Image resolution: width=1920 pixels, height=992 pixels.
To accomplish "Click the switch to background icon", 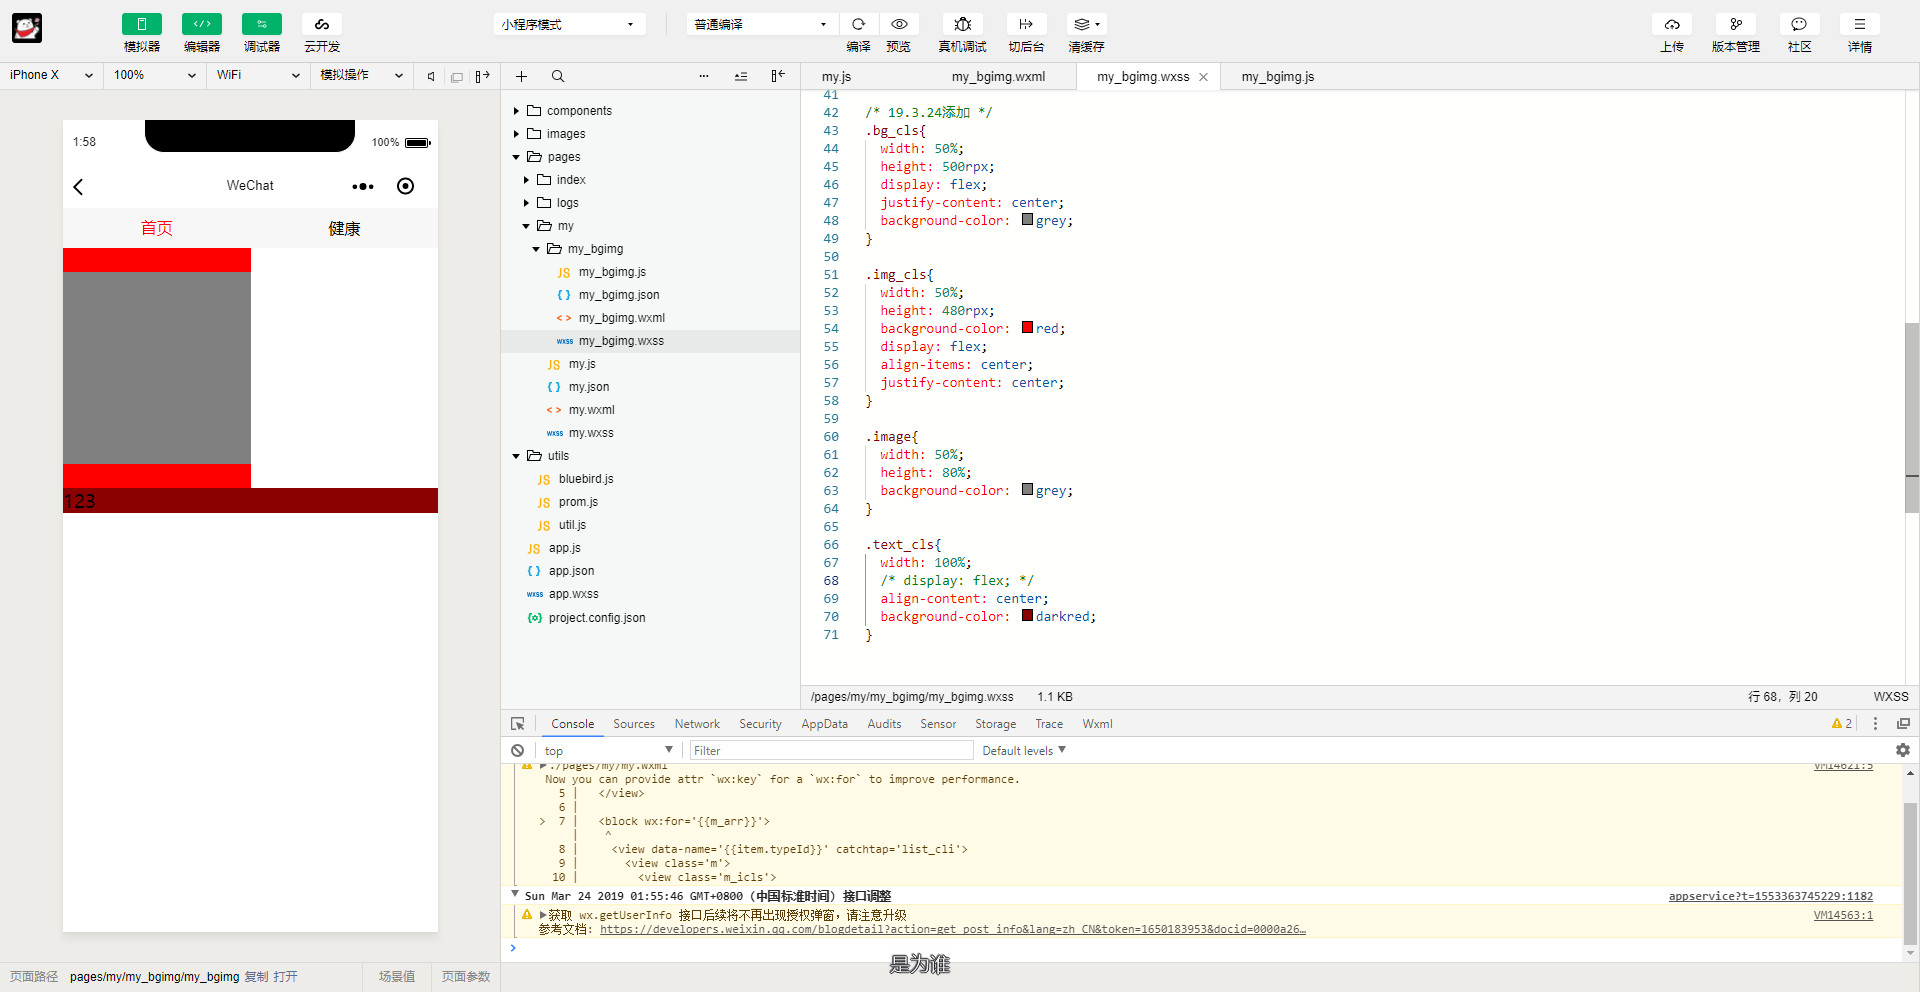I will coord(1026,24).
